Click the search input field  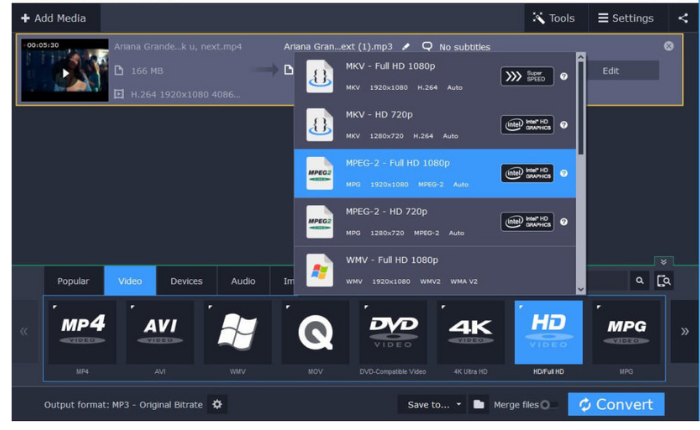(606, 280)
